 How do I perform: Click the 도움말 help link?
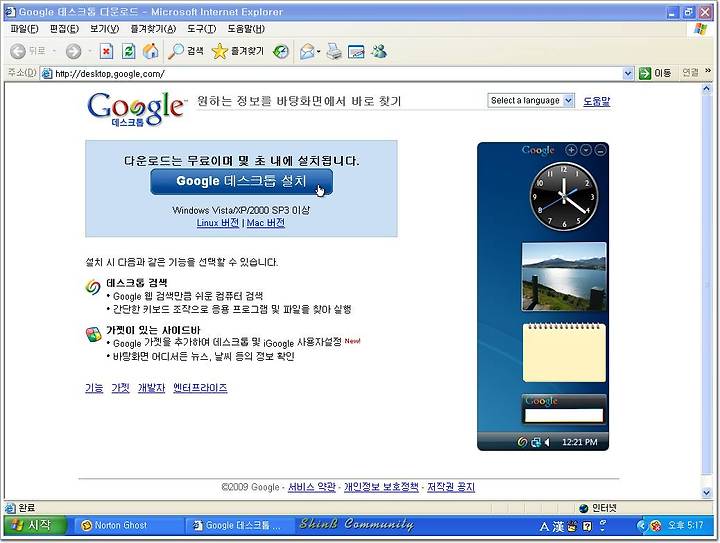596,101
